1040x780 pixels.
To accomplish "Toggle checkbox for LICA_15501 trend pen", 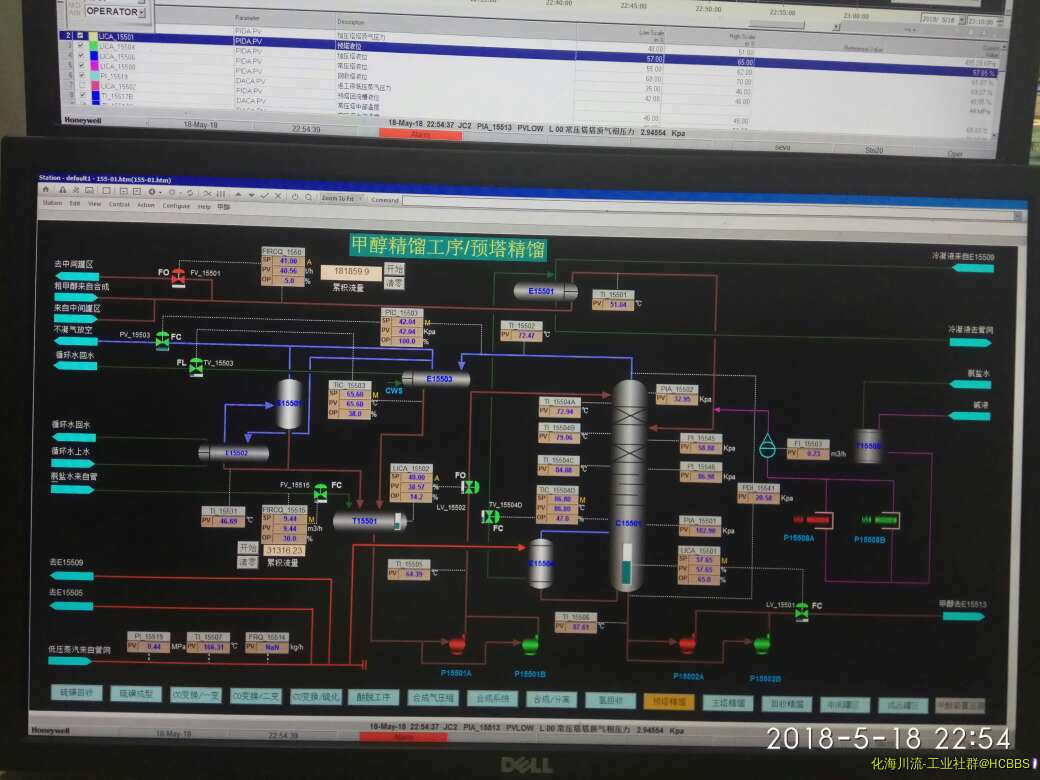I will (82, 37).
